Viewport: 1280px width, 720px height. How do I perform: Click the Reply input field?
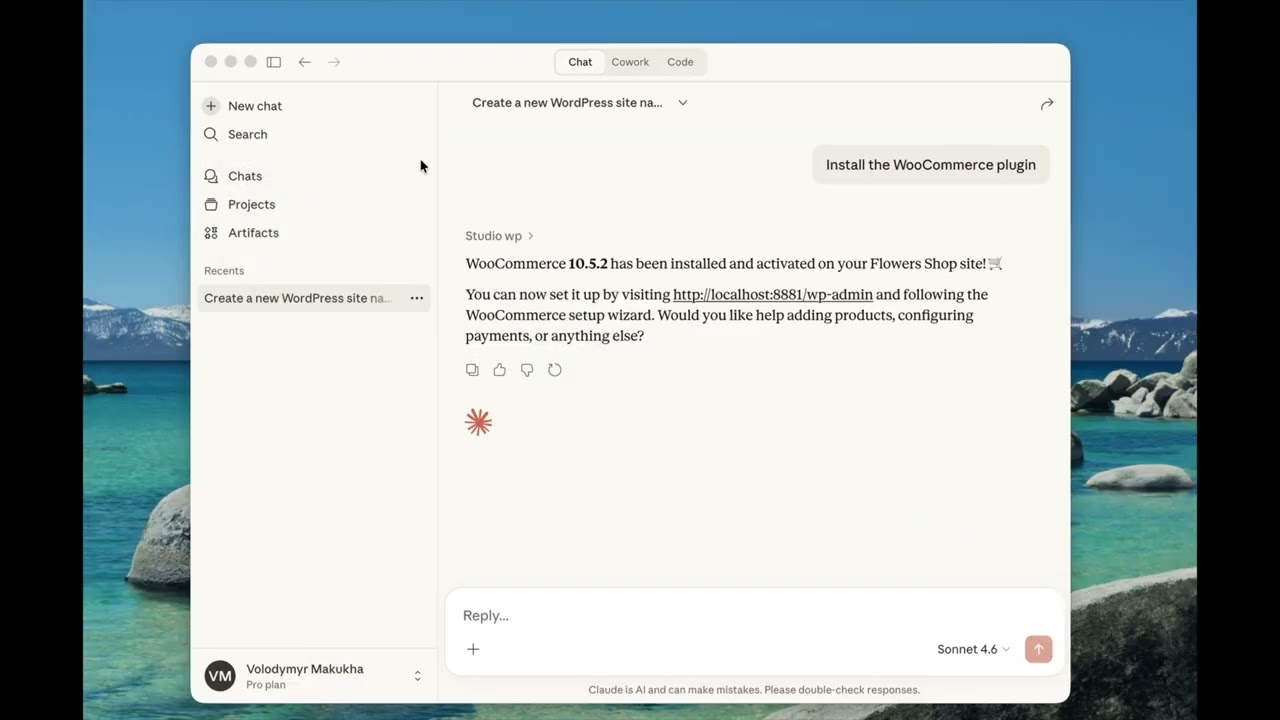pos(755,615)
